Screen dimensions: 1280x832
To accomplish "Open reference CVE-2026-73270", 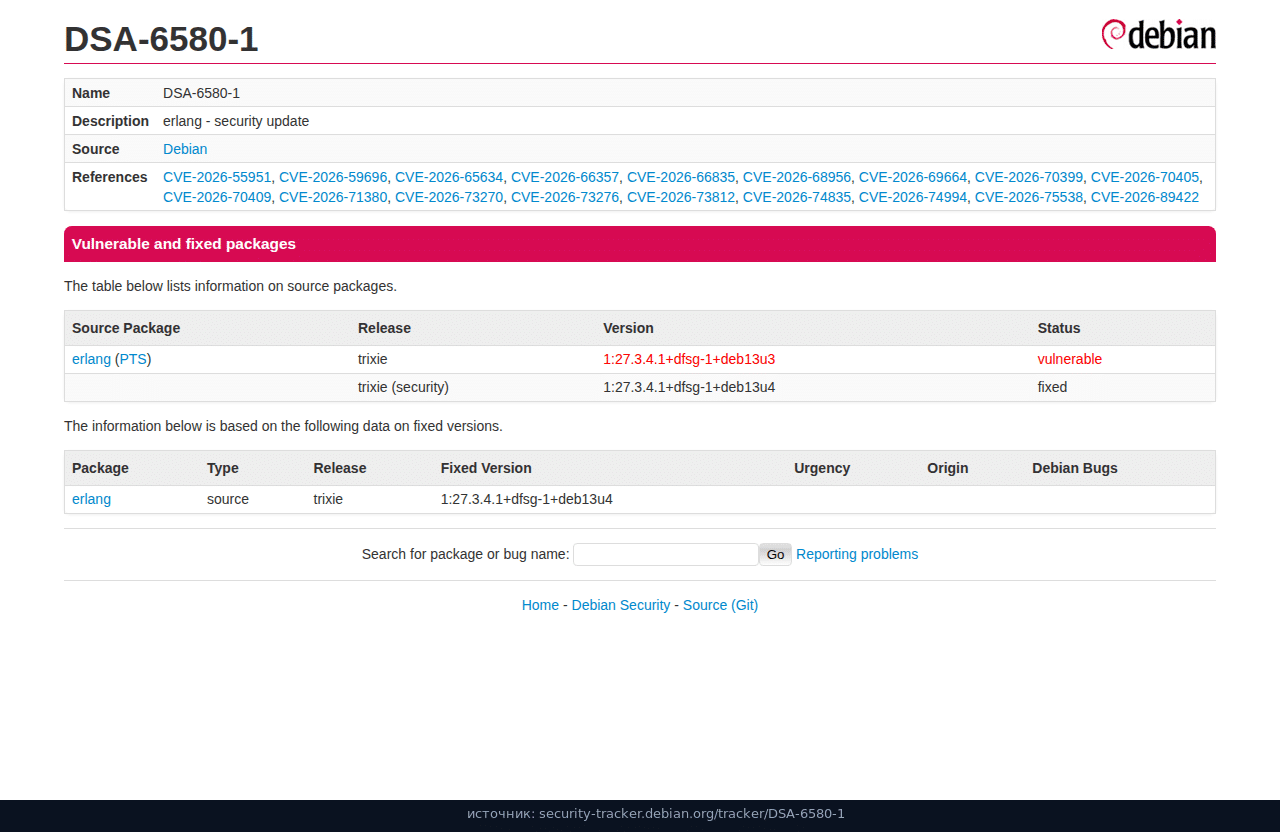I will [x=449, y=197].
